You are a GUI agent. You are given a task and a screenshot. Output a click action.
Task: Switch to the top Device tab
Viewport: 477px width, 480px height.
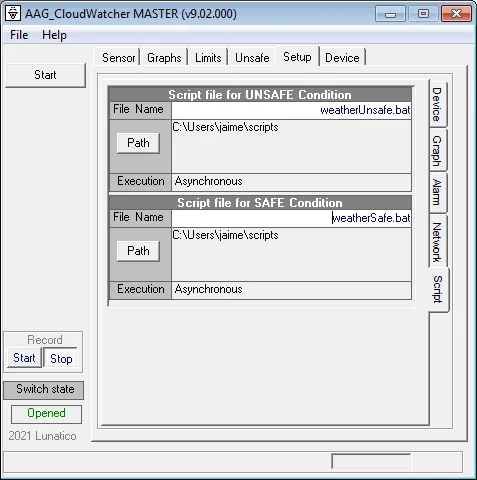(x=342, y=58)
